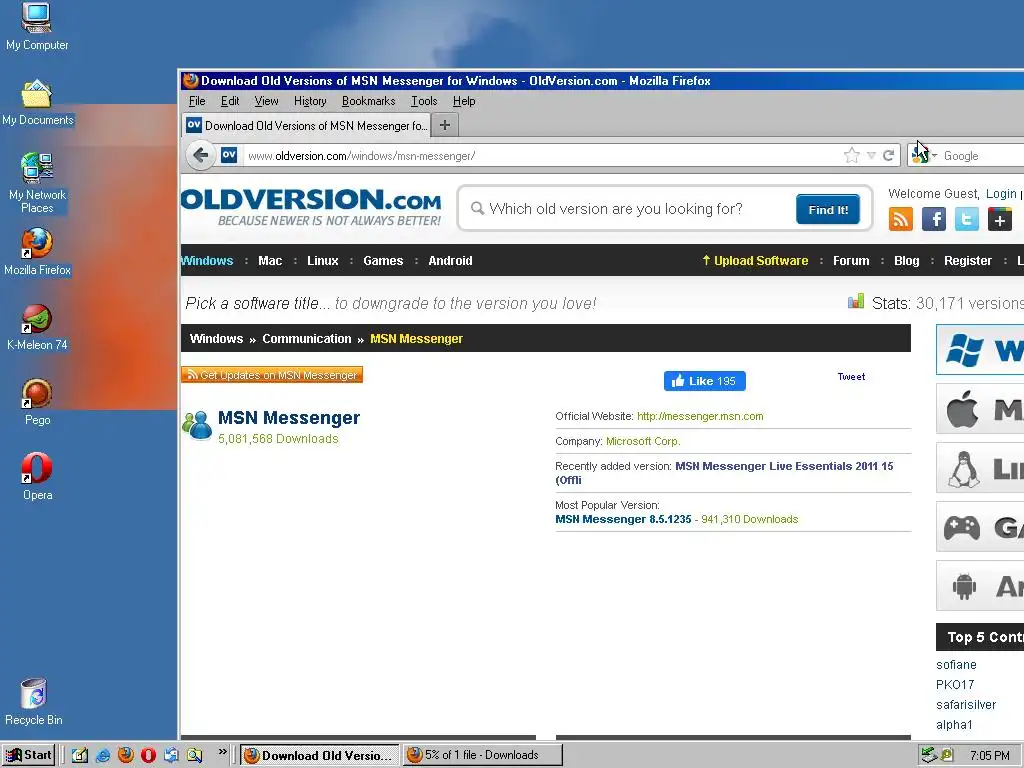The image size is (1024, 768).
Task: Expand quick launch overflow chevron
Action: tap(222, 752)
